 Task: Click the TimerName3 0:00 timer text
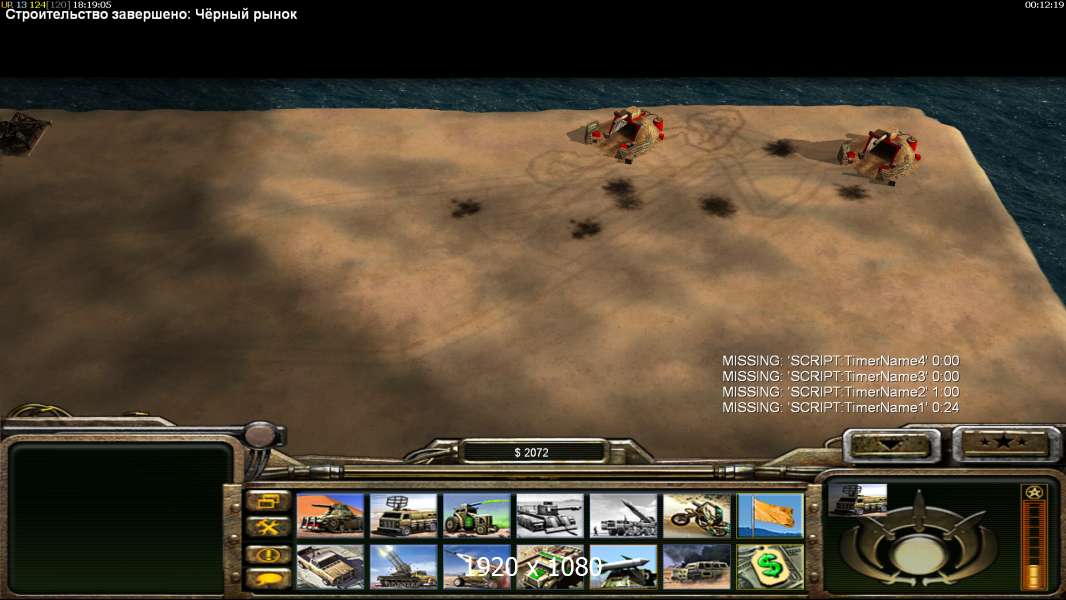coord(840,376)
